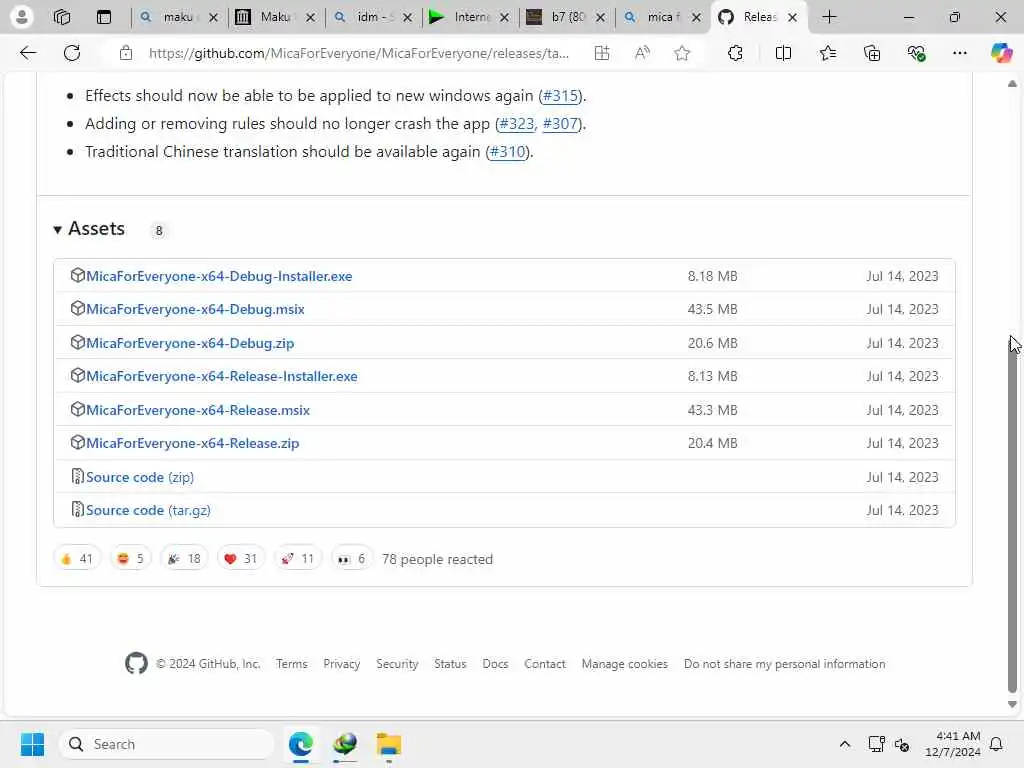Toggle hooray reaction with 18

pyautogui.click(x=184, y=558)
